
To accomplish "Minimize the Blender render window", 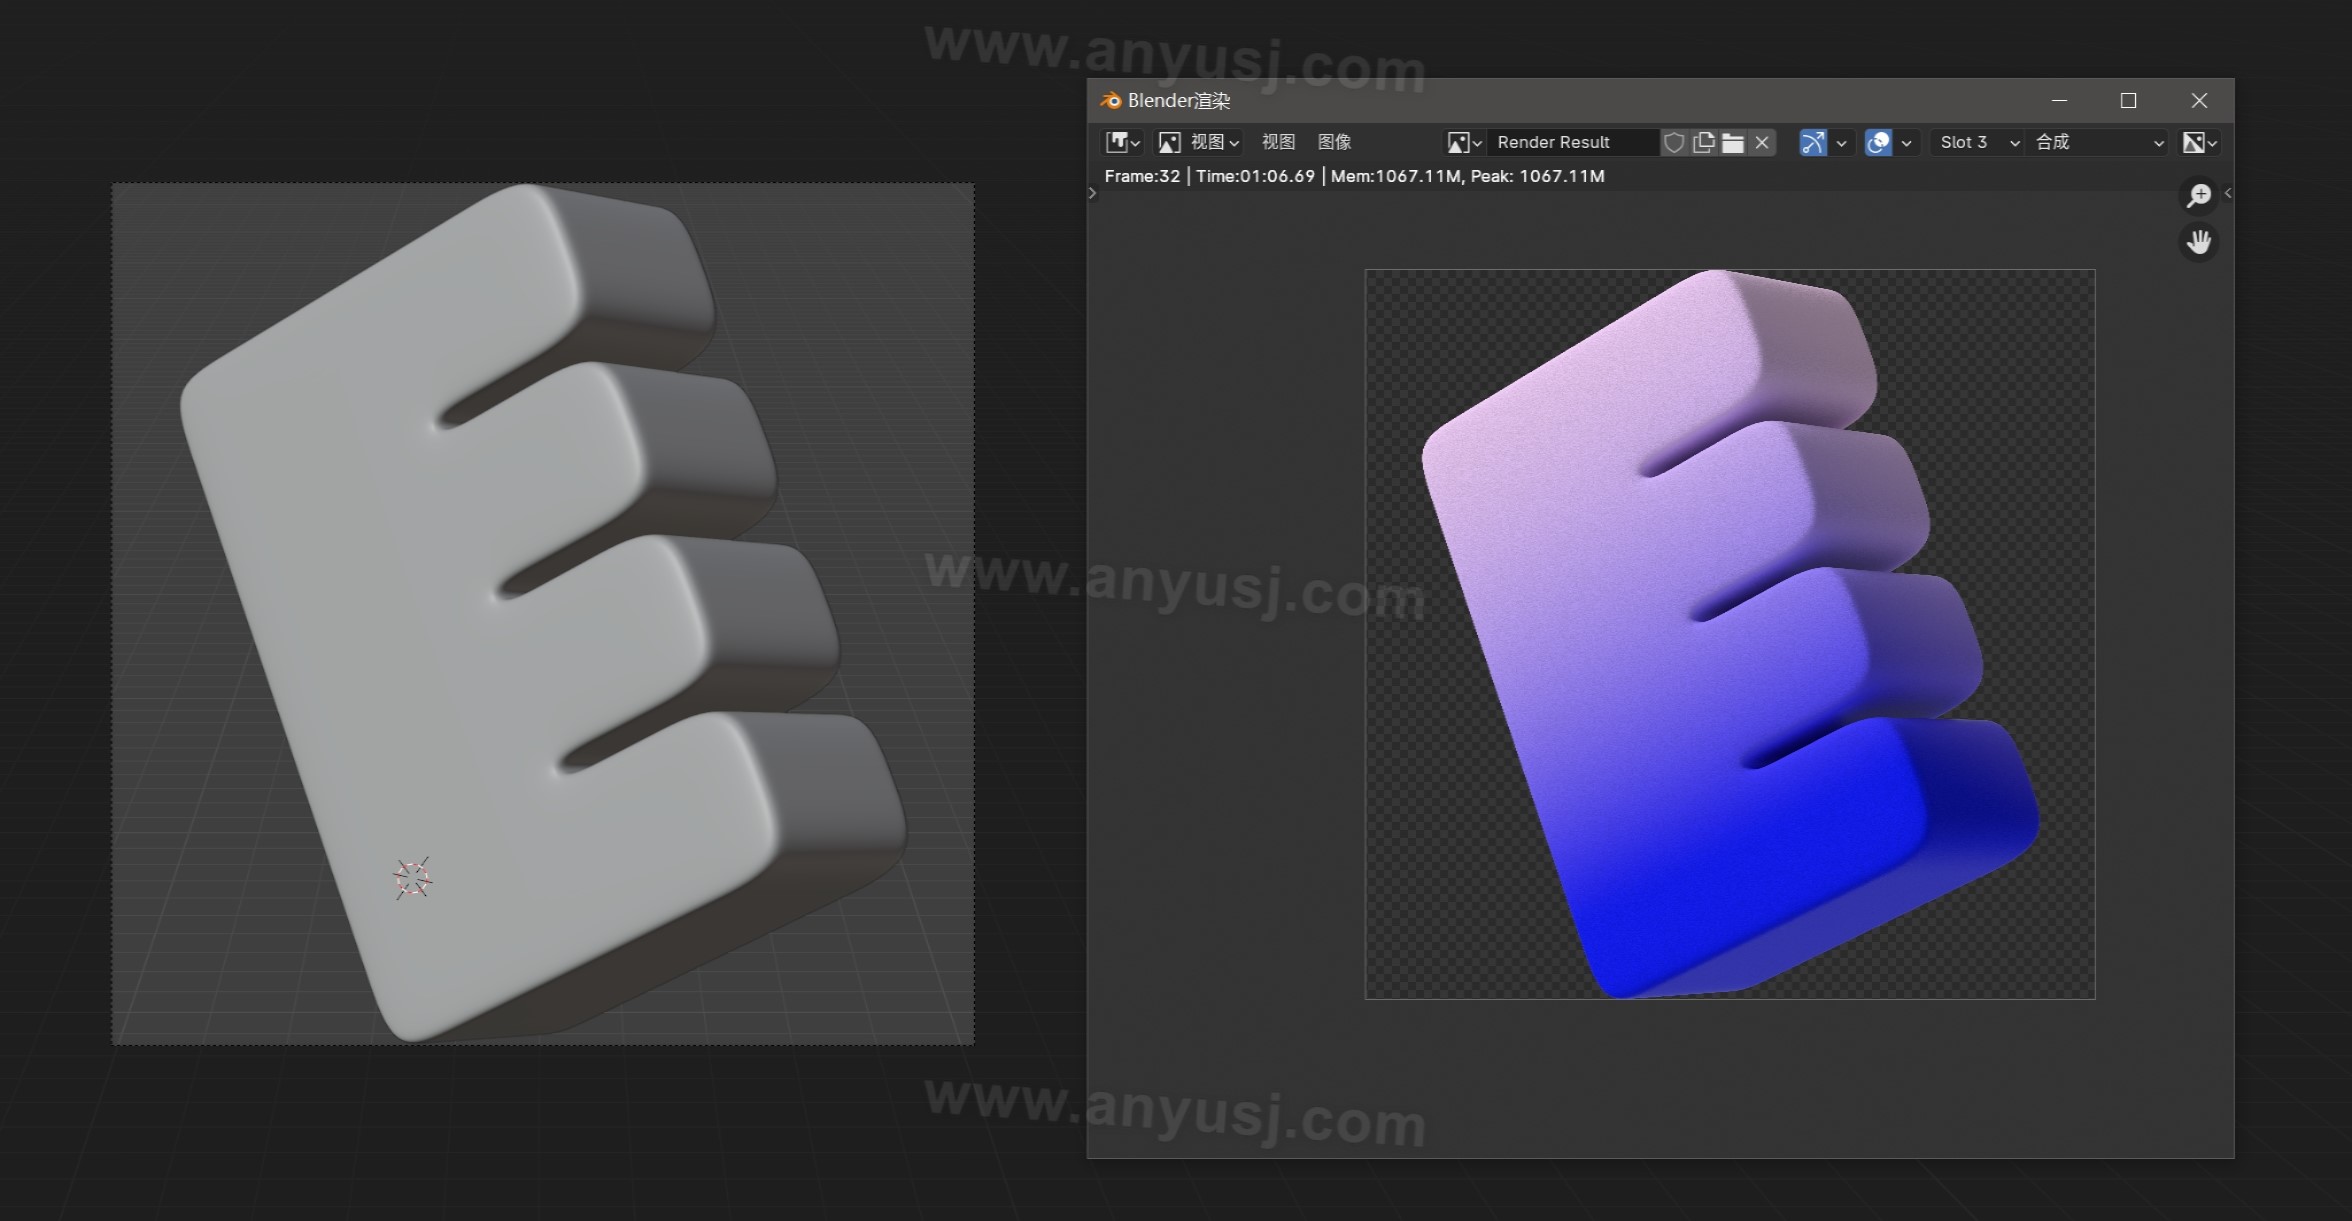I will 2059,100.
